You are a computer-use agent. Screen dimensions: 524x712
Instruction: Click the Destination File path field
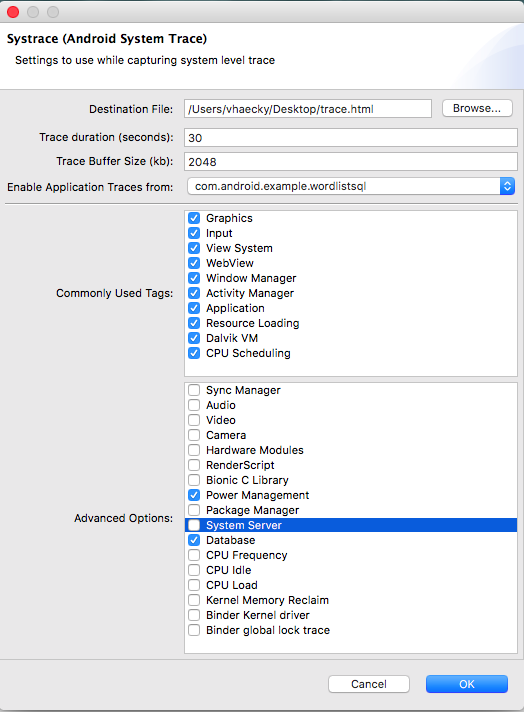coord(308,109)
